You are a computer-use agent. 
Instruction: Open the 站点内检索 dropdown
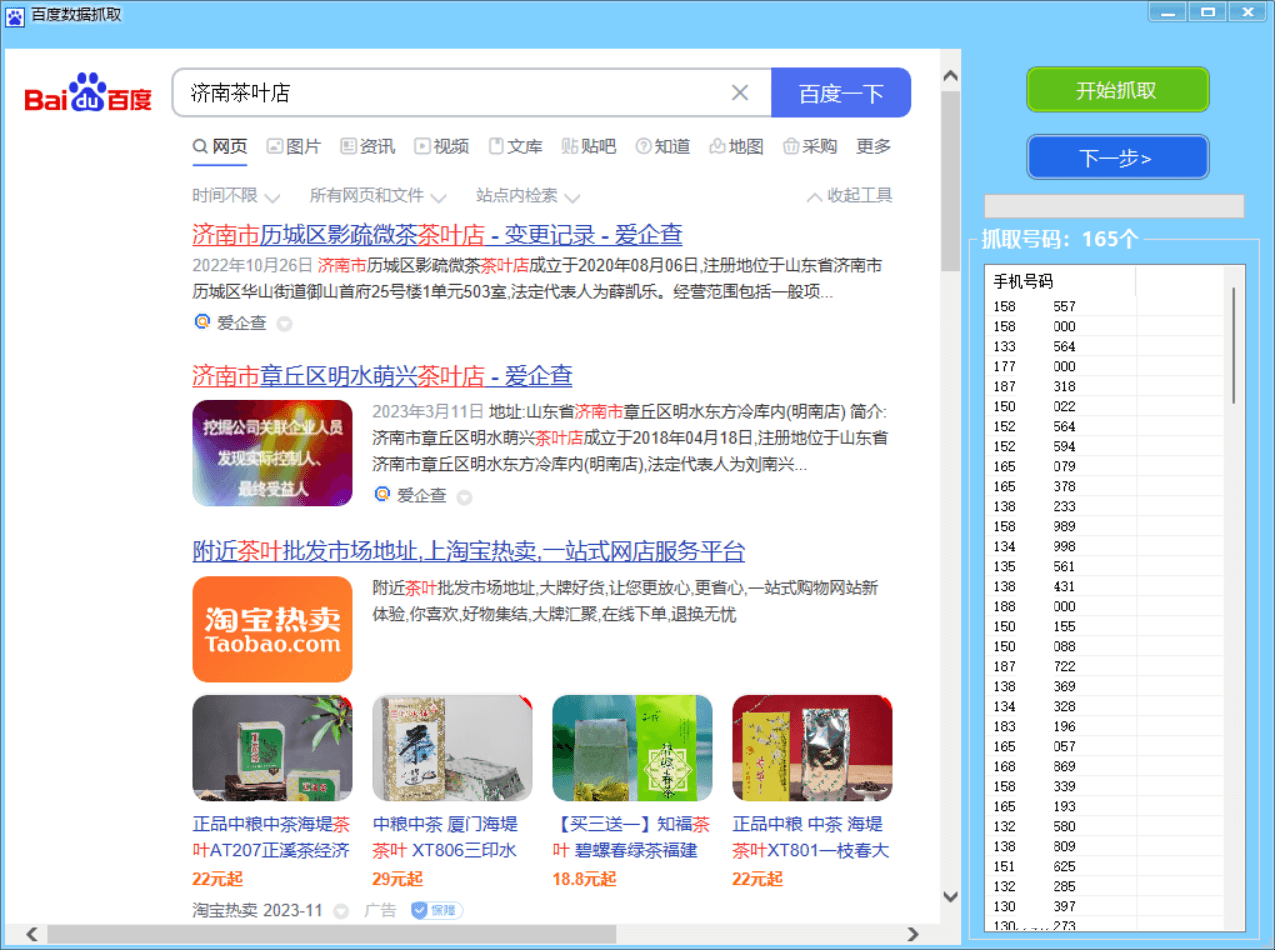[x=528, y=196]
